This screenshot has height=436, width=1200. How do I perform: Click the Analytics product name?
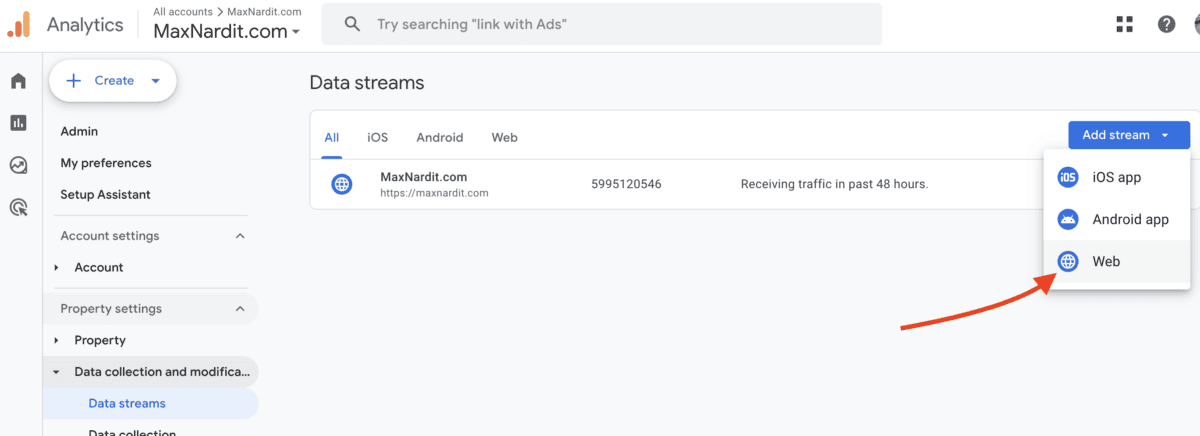(x=85, y=25)
